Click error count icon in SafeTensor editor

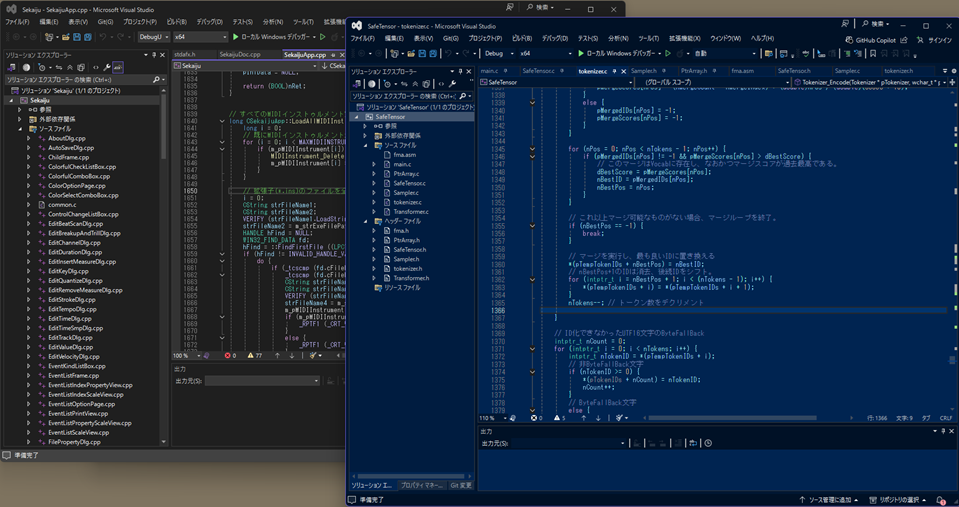click(534, 418)
